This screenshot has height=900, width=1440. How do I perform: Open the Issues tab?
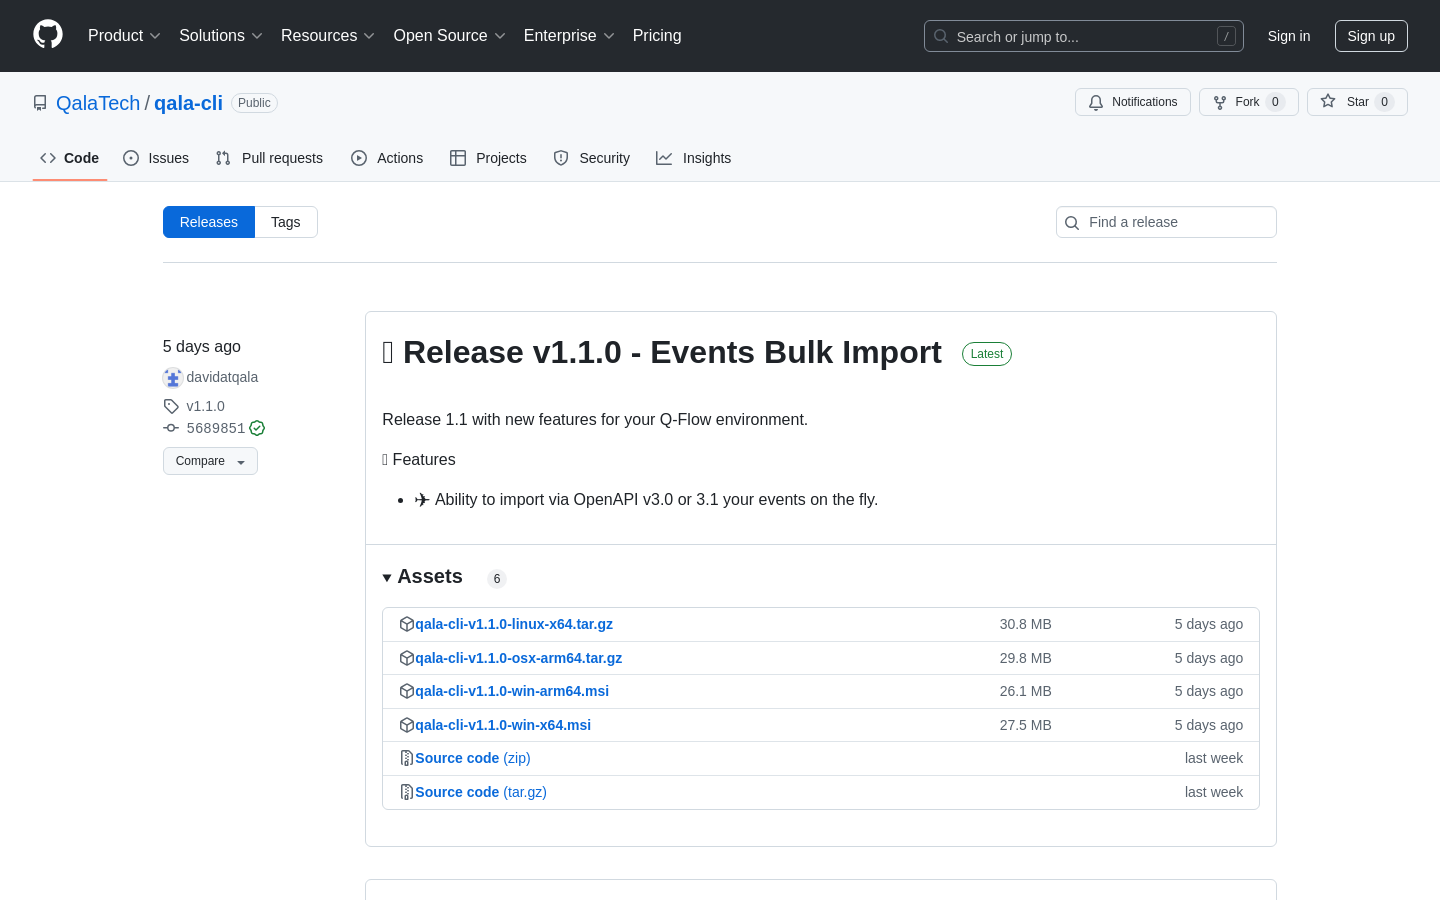click(156, 158)
